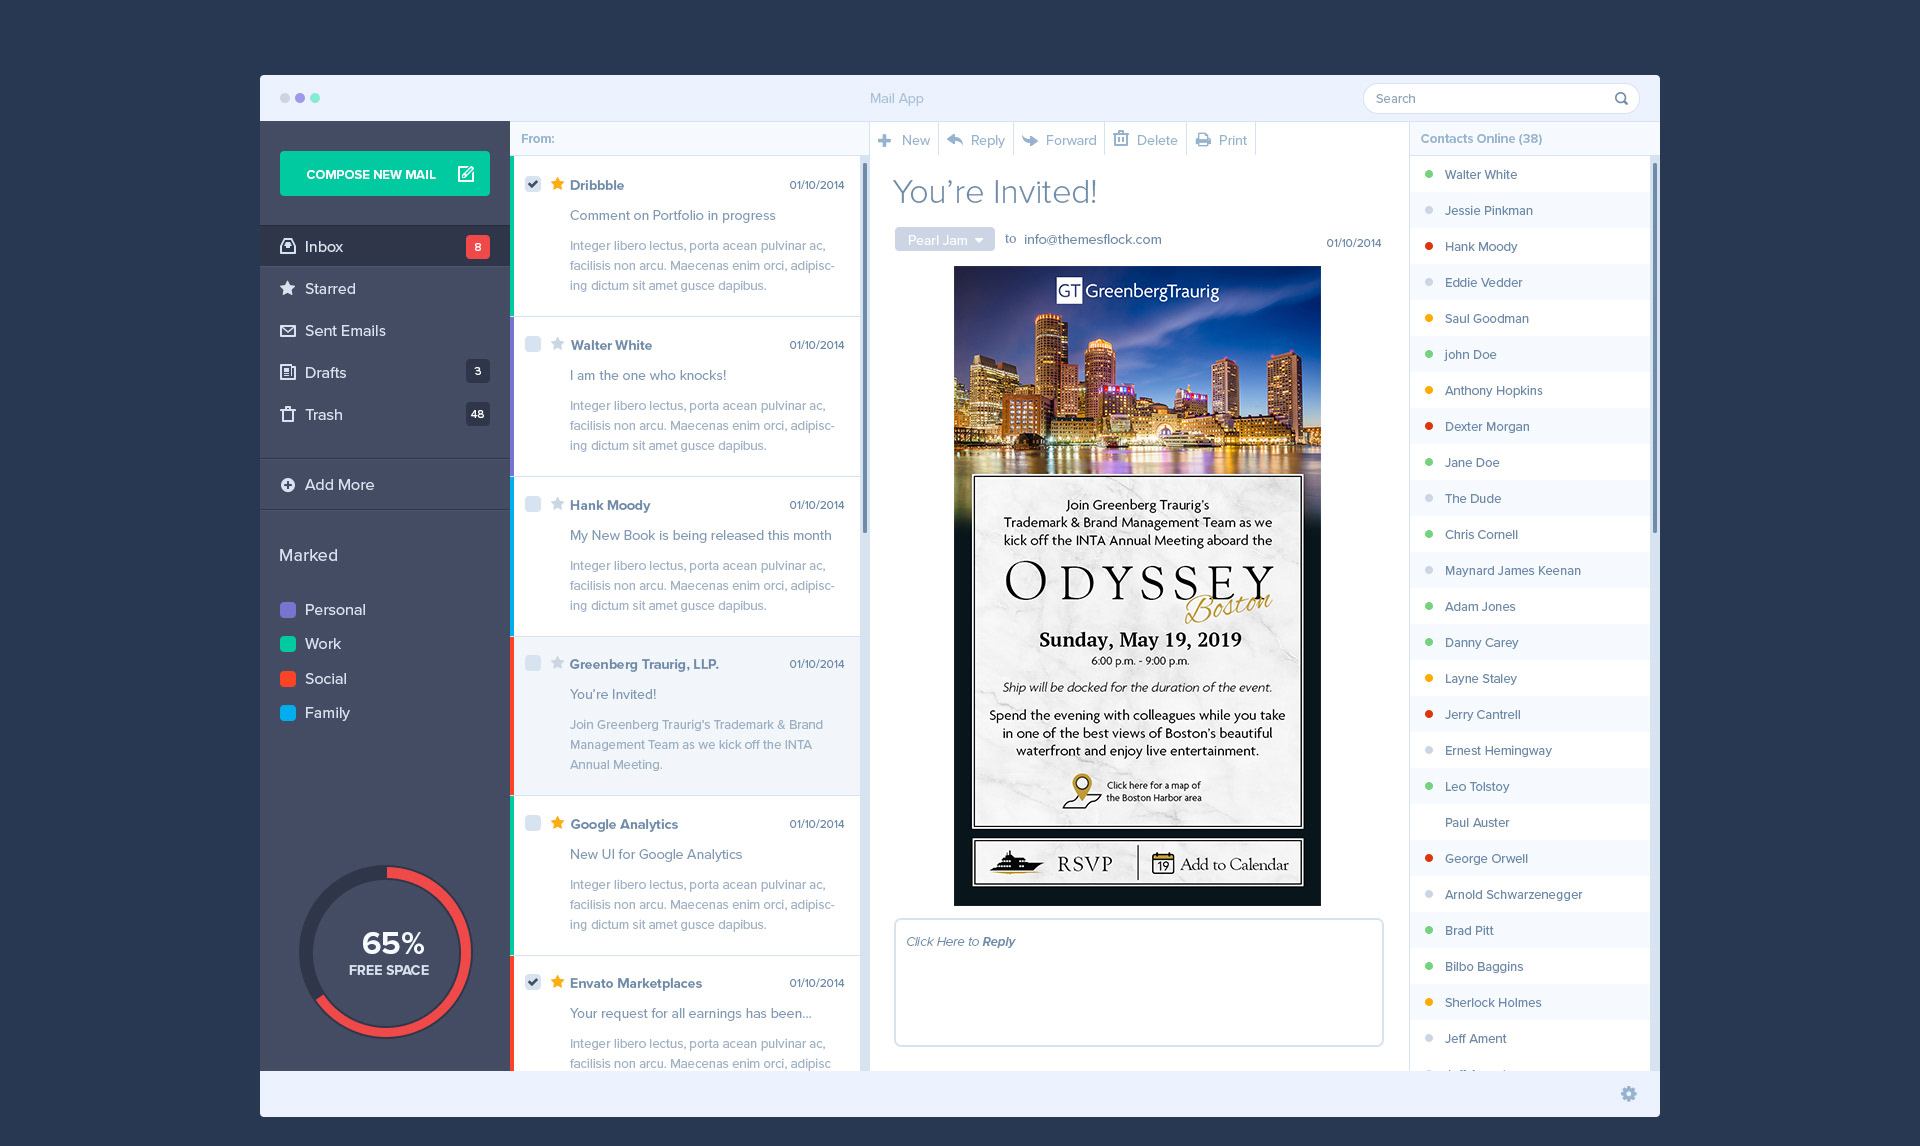The width and height of the screenshot is (1920, 1146).
Task: Uncheck the Envato Marketplaces email checkbox
Action: pos(533,982)
